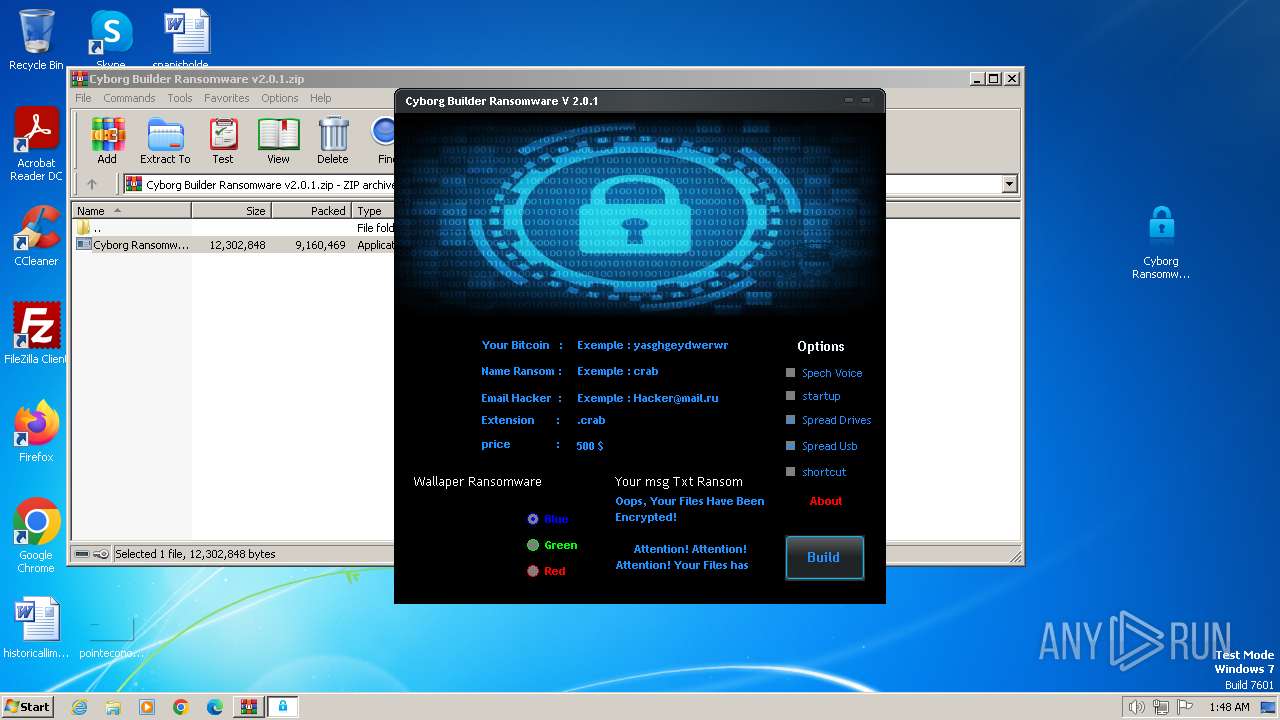
Task: Click the ransom message text box
Action: (690, 535)
